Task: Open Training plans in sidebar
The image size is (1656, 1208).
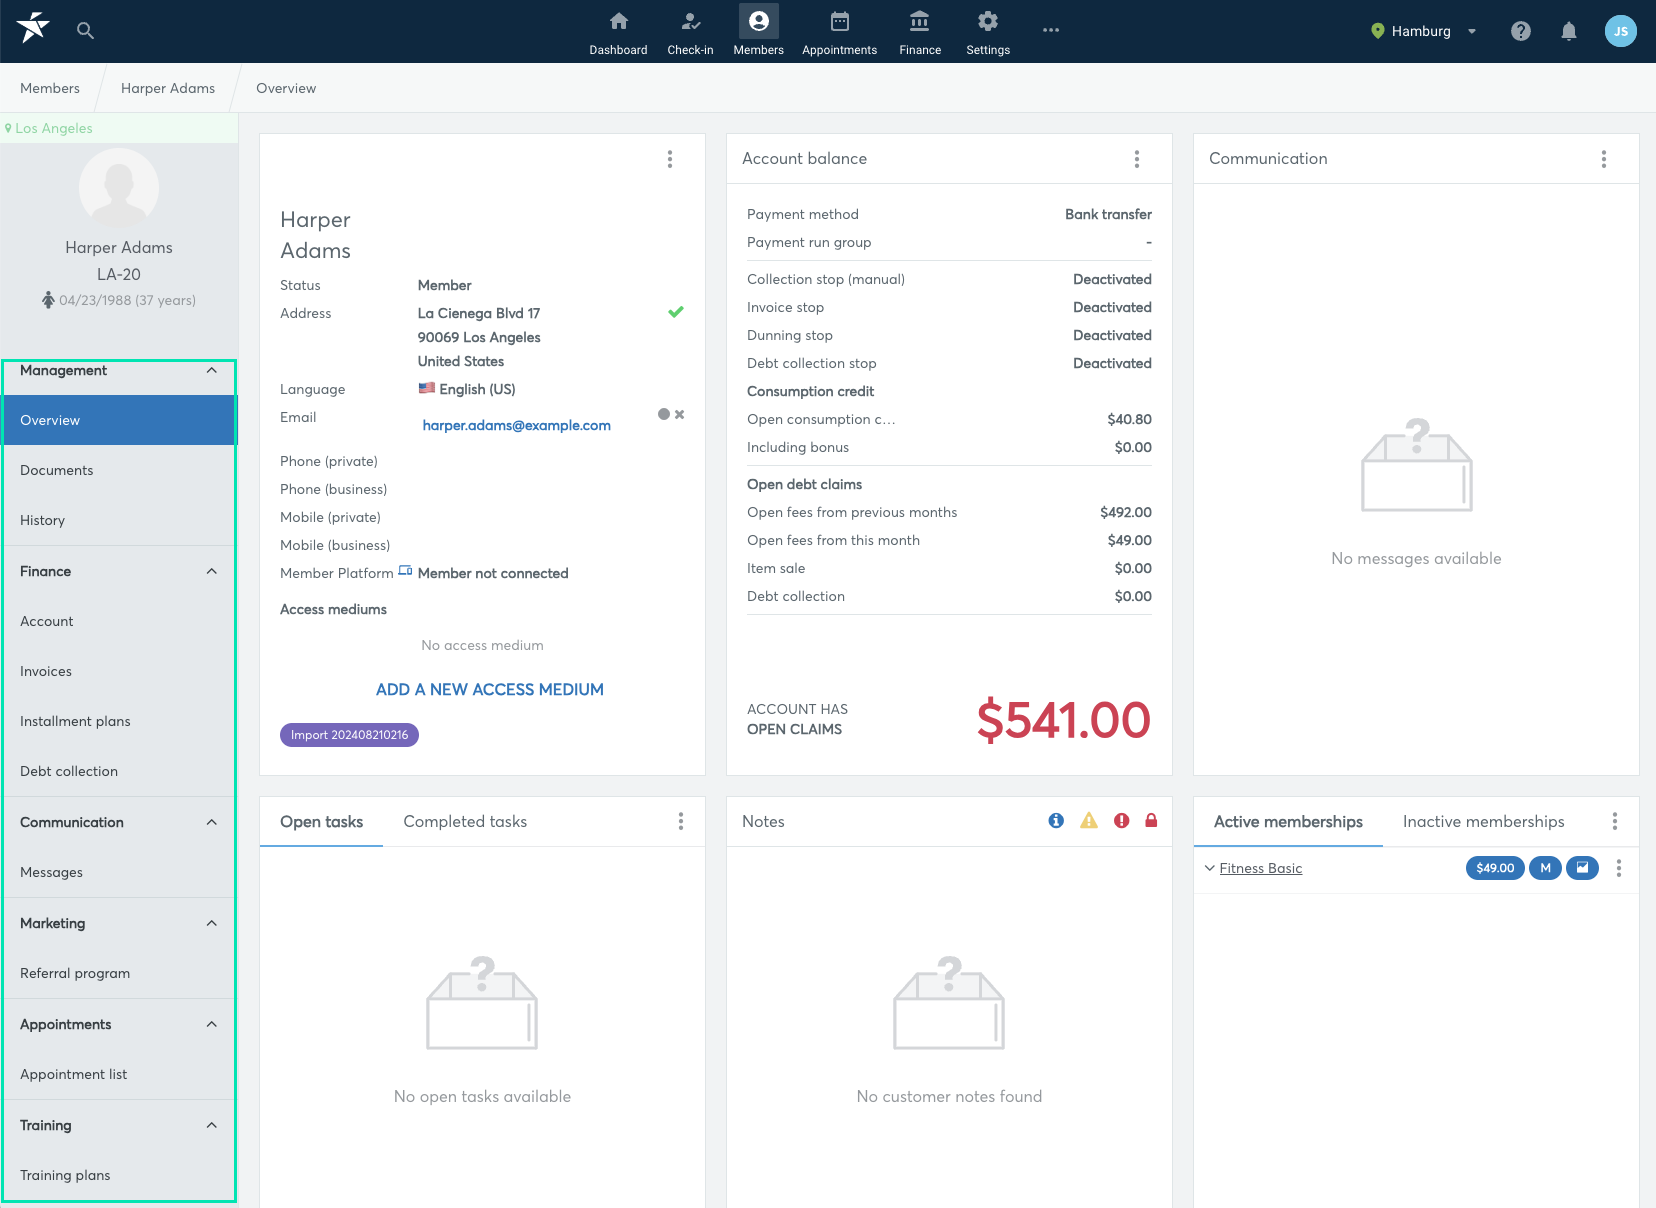Action: 119,1175
